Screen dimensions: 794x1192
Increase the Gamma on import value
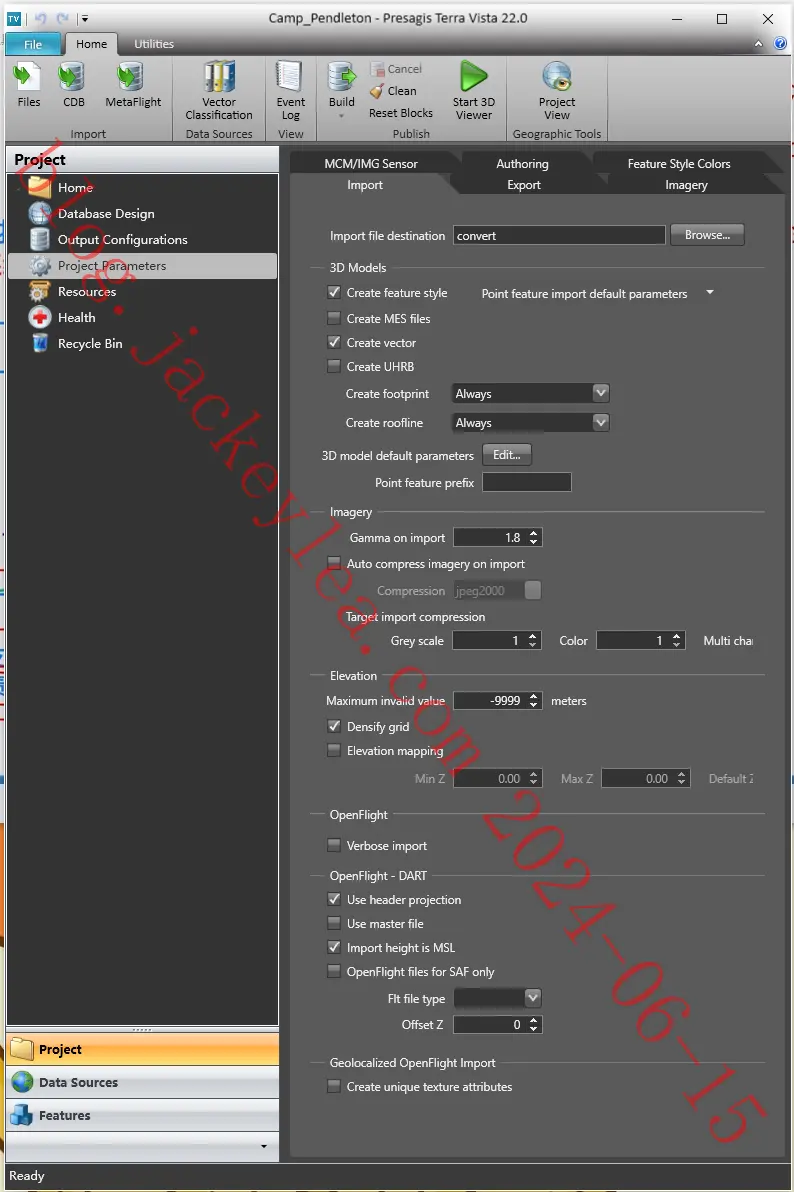coord(534,533)
